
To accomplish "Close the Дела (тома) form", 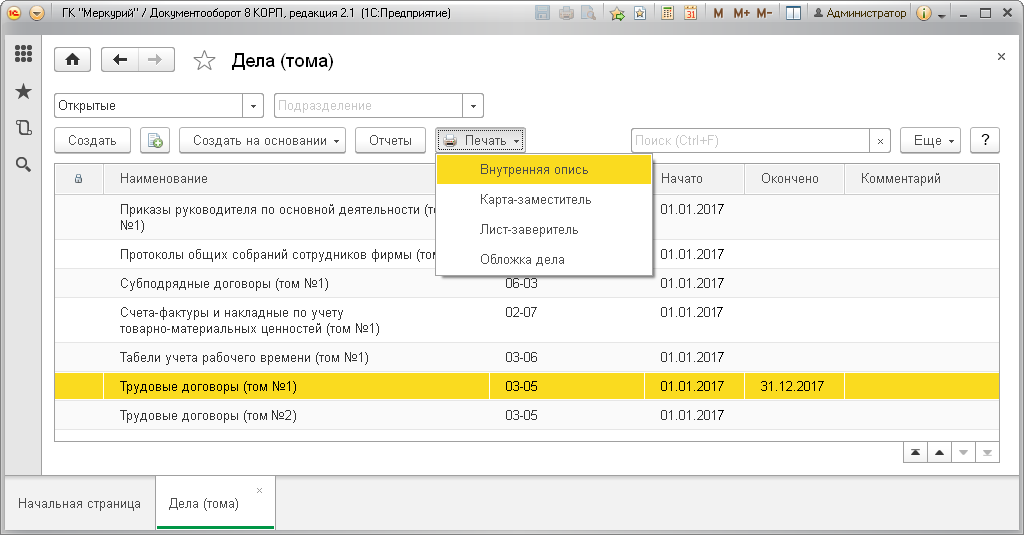I will point(1001,57).
